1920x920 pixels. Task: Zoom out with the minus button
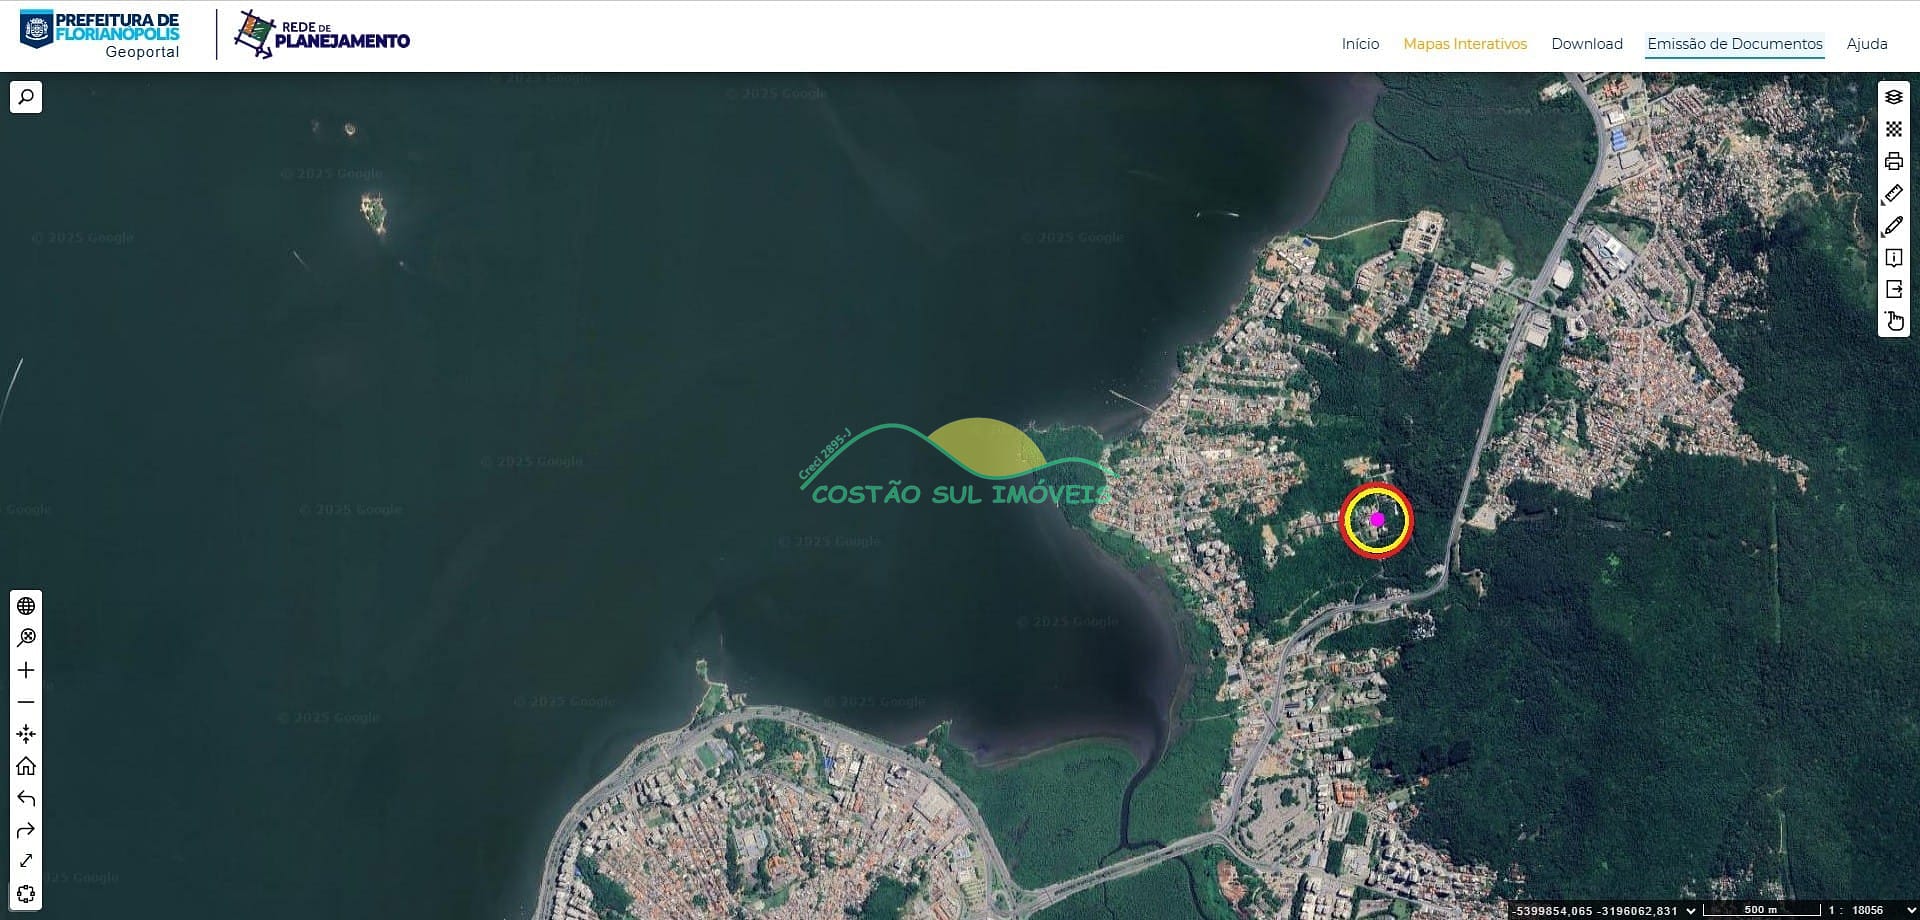tap(26, 702)
